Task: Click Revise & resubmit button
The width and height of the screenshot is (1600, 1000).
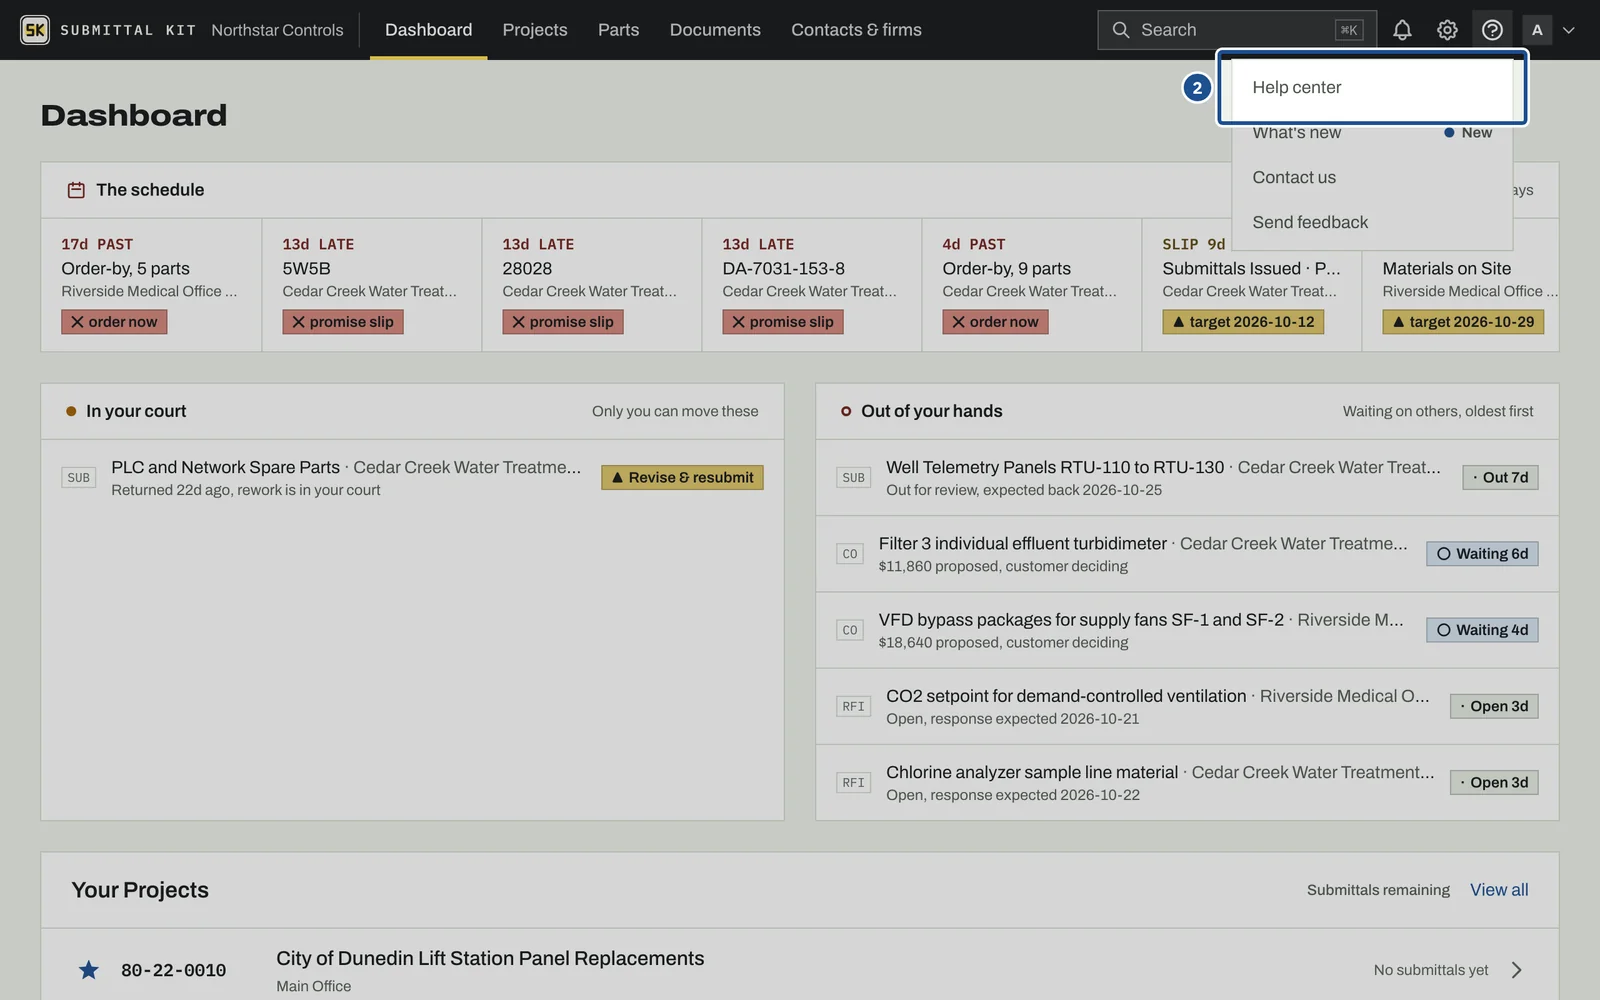Action: tap(682, 478)
